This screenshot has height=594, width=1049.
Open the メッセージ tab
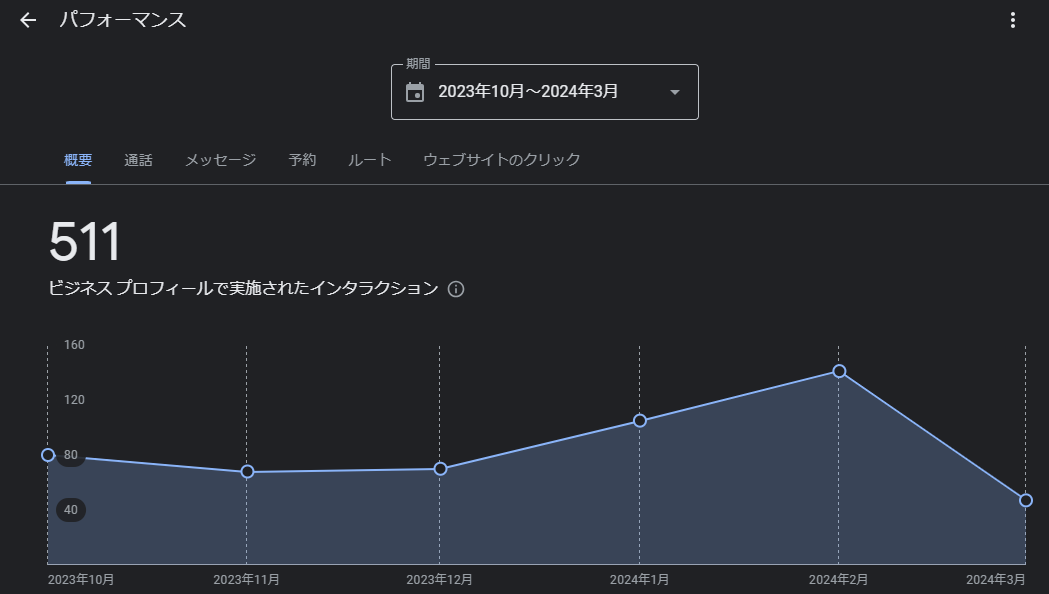pyautogui.click(x=220, y=160)
